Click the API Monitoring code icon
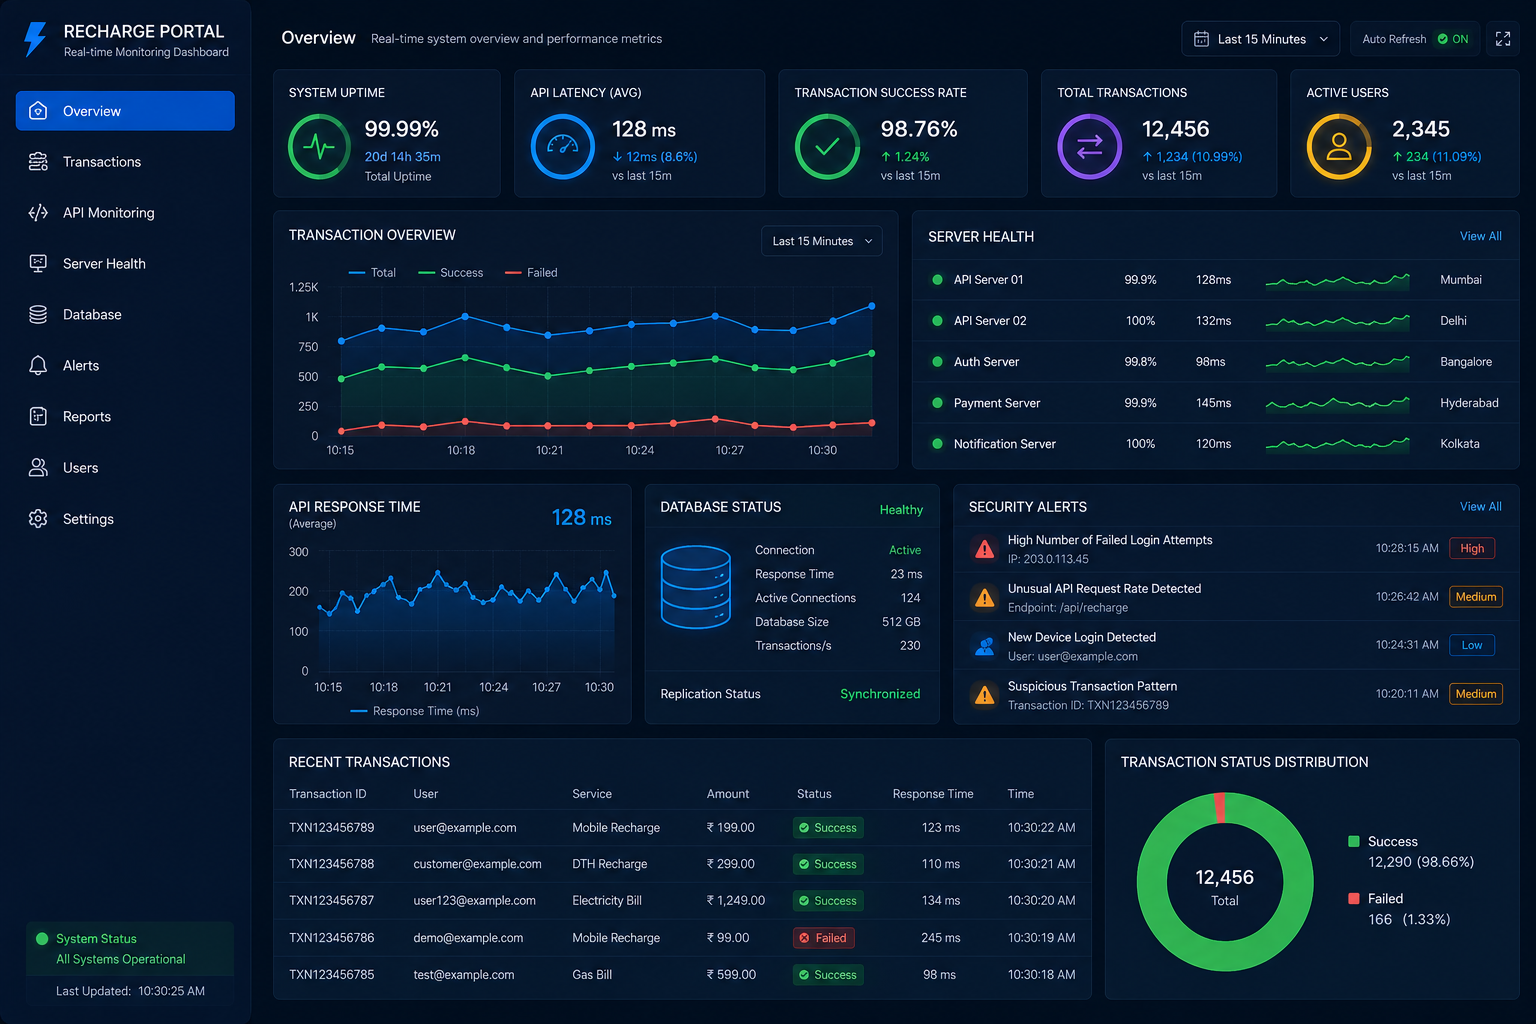1536x1024 pixels. click(x=38, y=212)
